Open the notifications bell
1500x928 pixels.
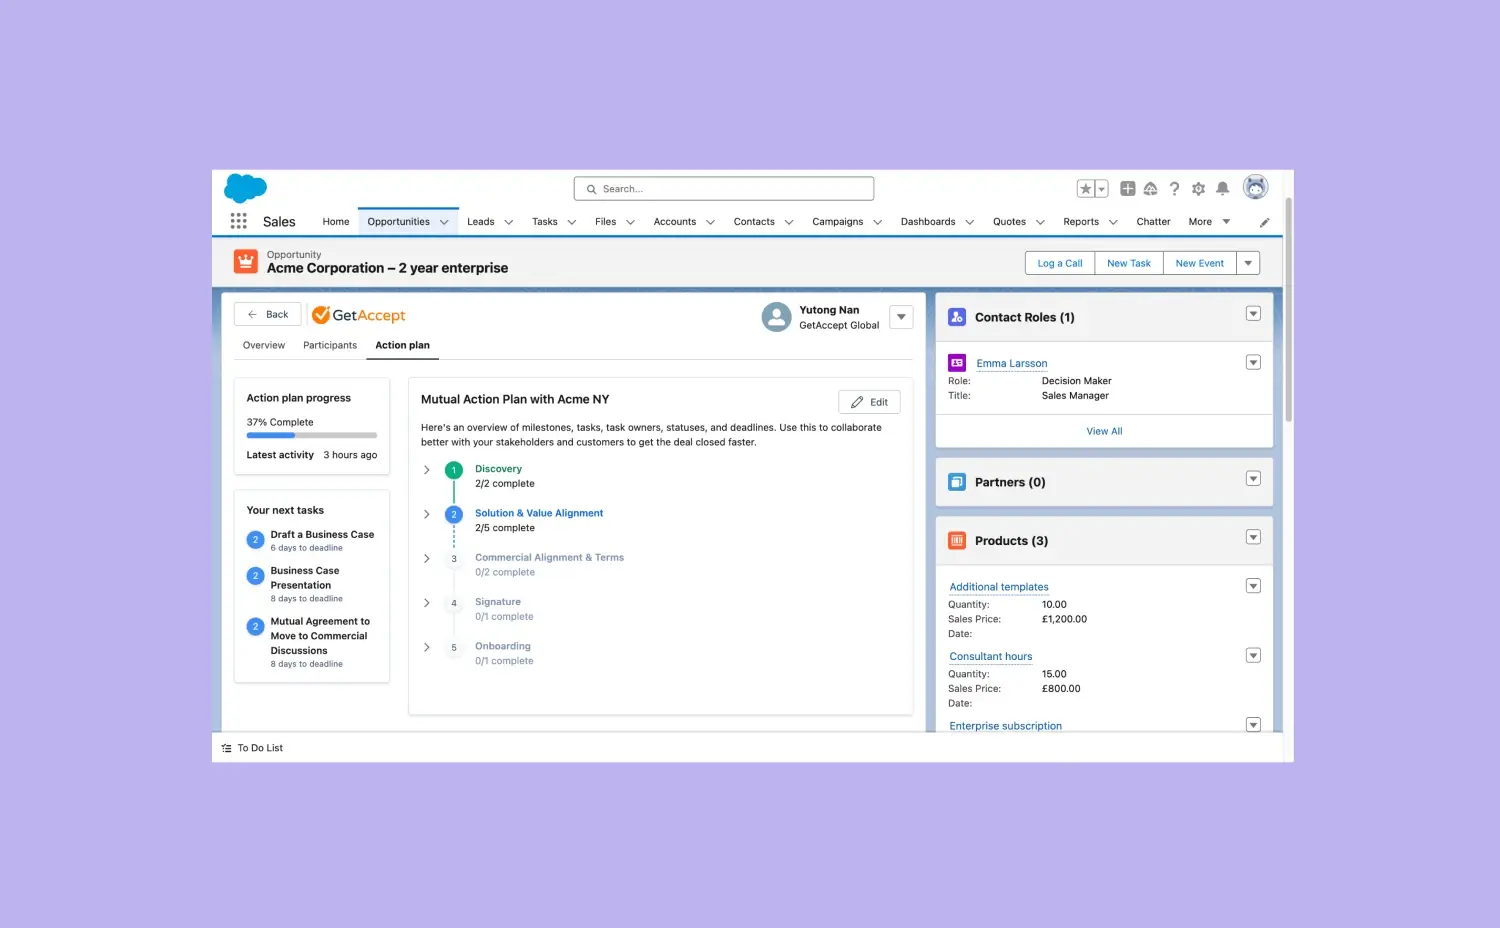[1222, 188]
